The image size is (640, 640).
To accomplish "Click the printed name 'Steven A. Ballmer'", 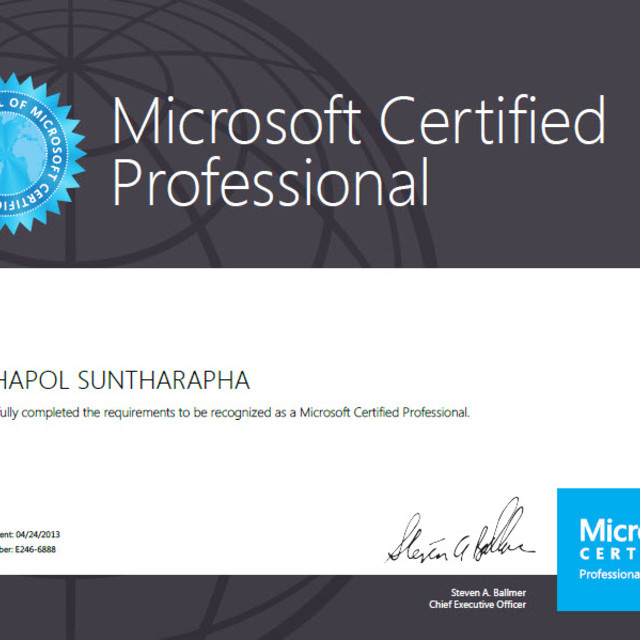I will (488, 593).
